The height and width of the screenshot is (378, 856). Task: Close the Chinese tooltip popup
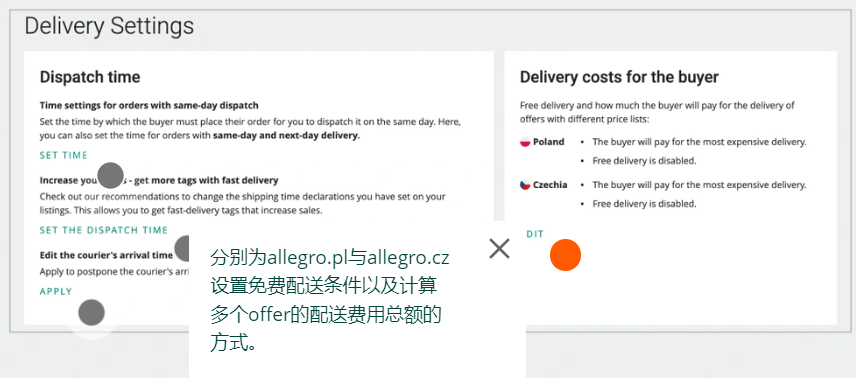click(499, 249)
